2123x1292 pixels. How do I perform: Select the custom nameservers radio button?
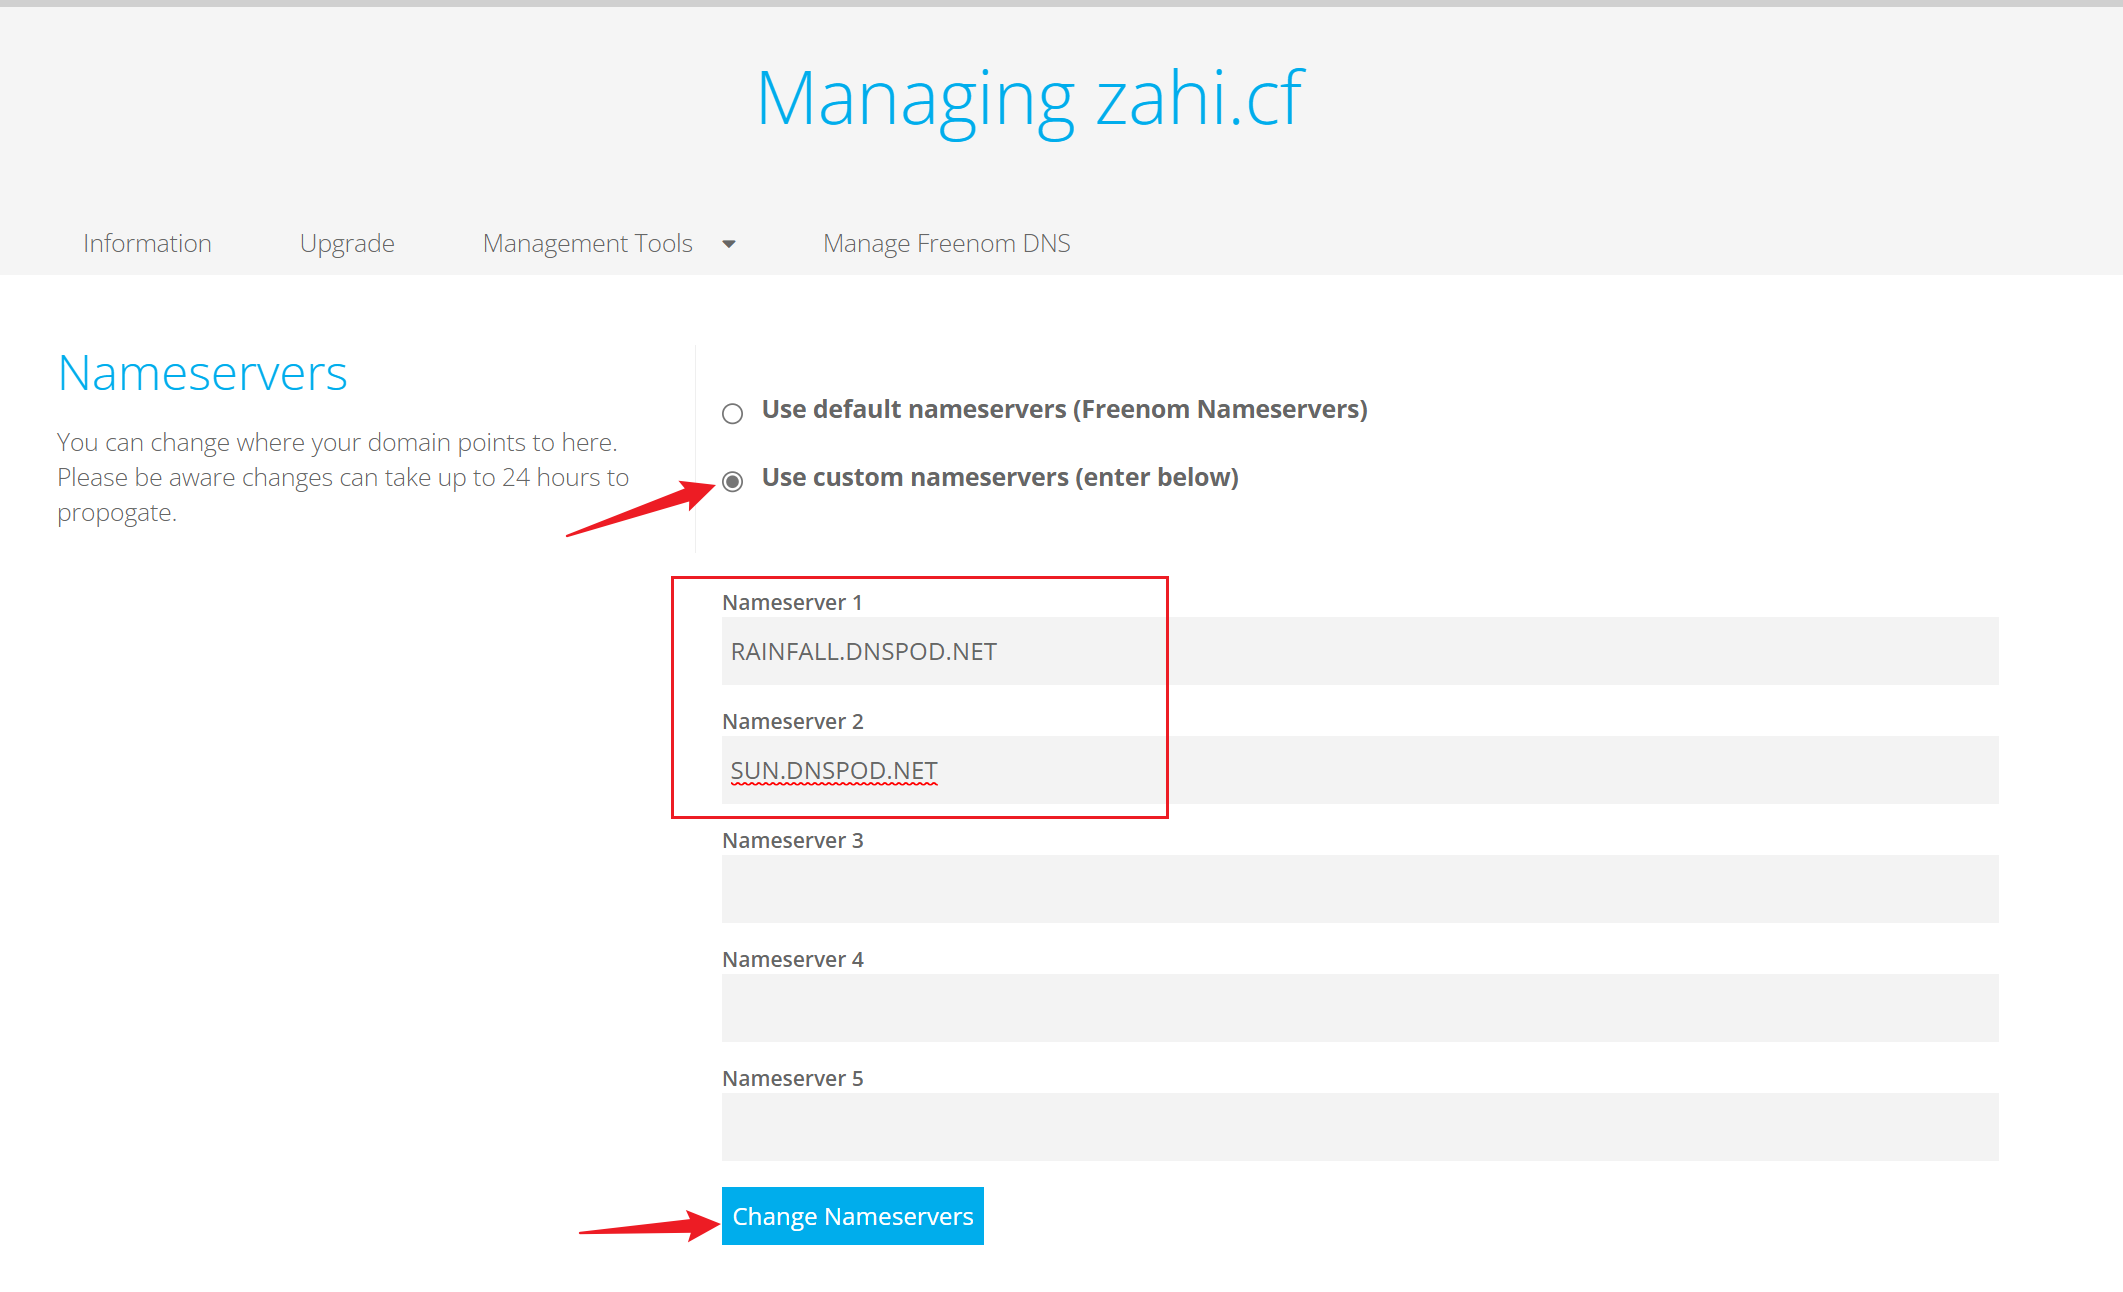[x=733, y=482]
